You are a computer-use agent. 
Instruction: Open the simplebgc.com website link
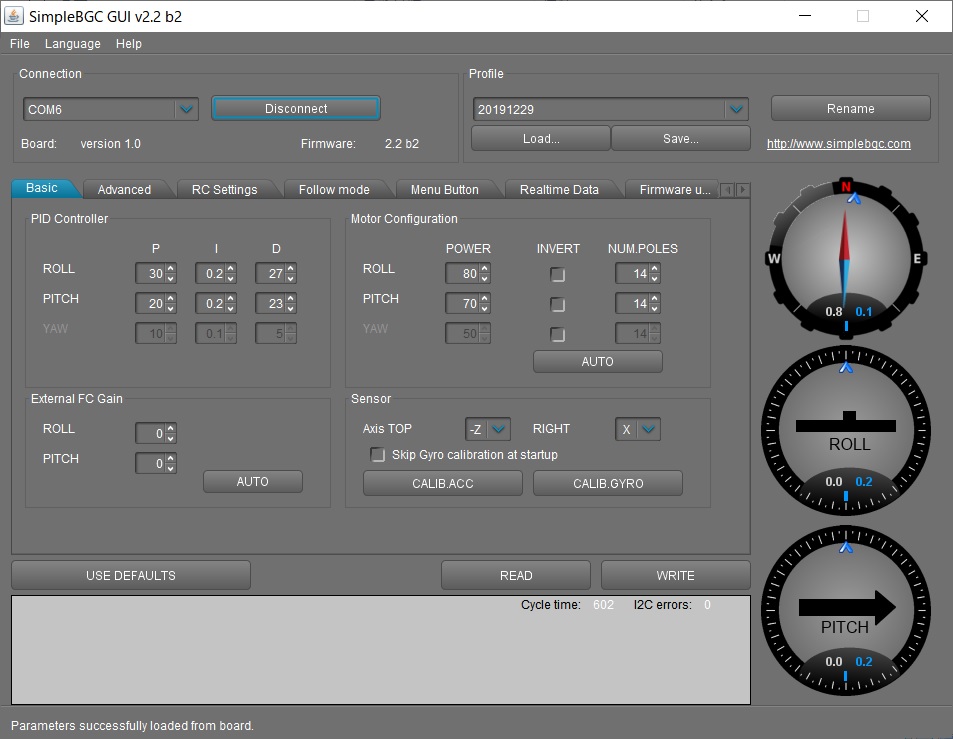[838, 144]
